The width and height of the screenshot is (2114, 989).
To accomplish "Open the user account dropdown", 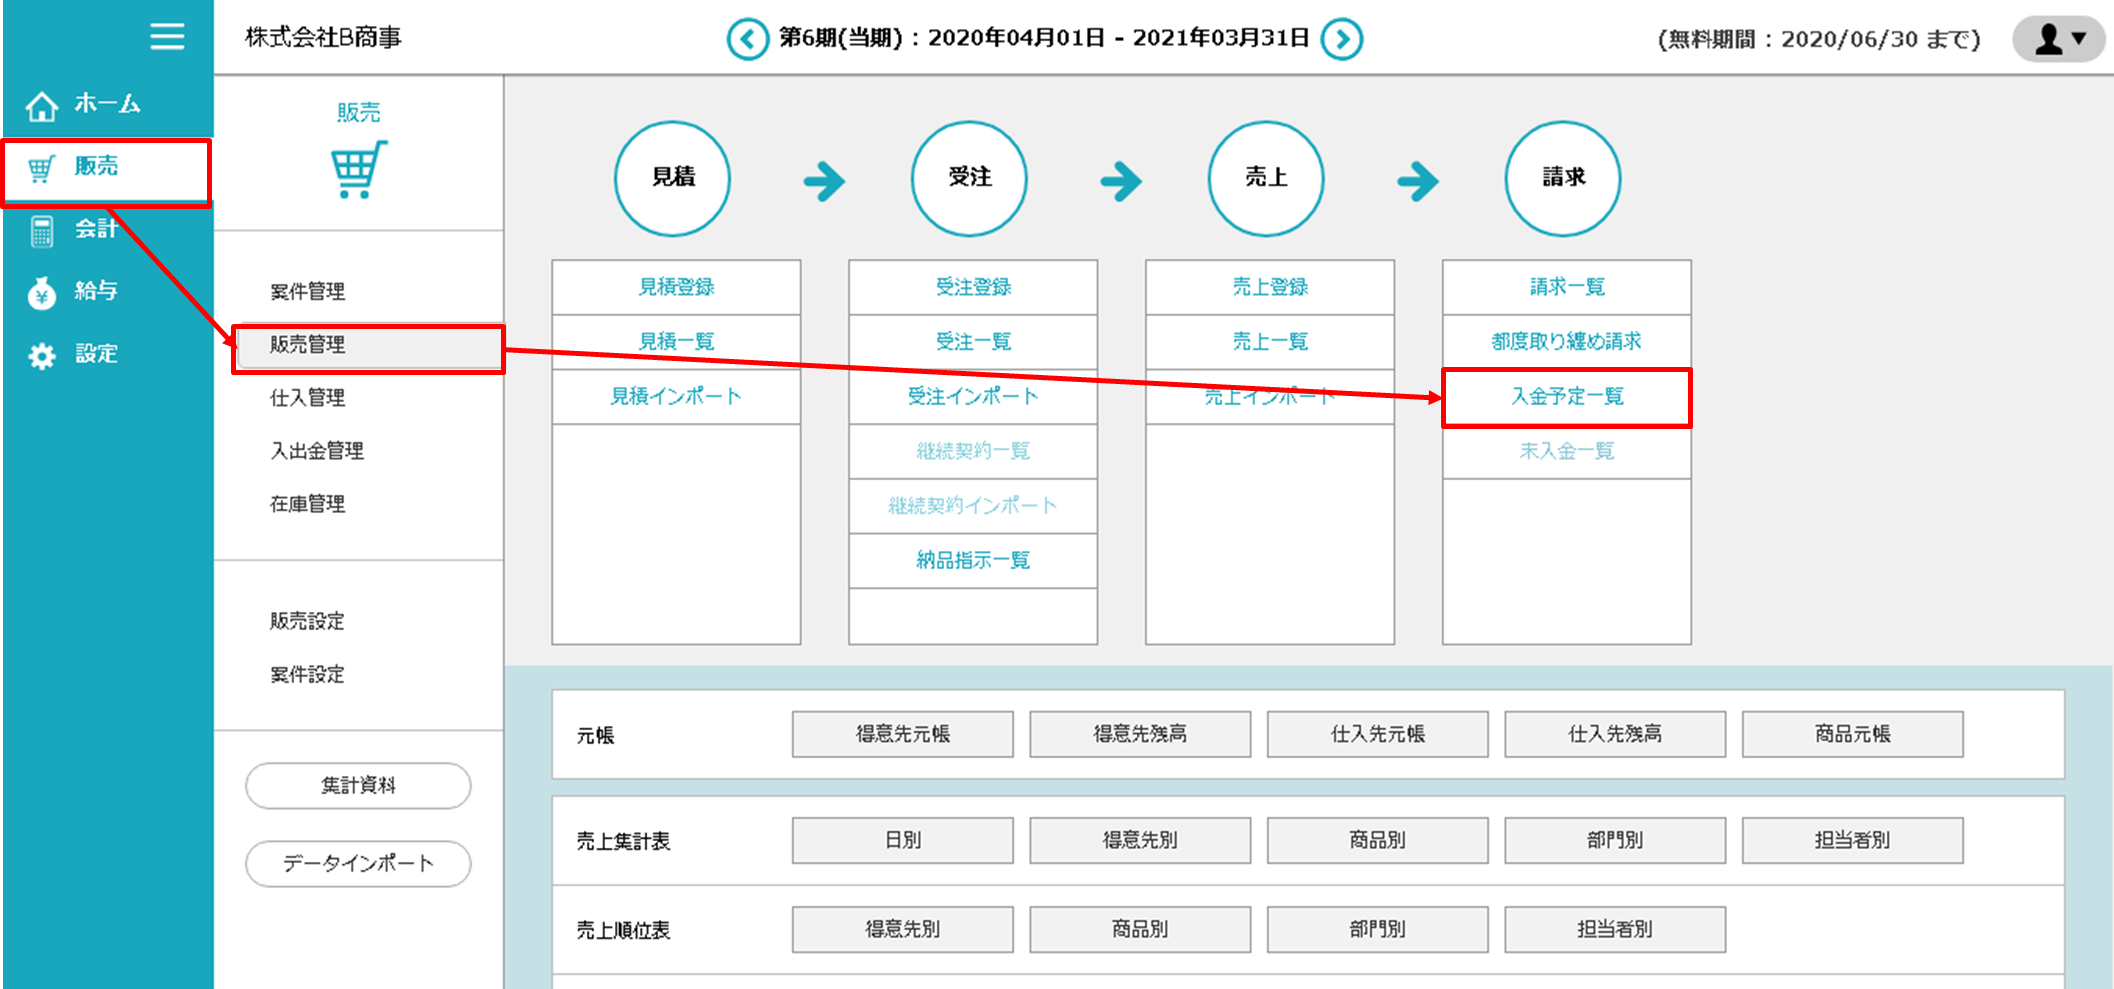I will pos(2059,39).
